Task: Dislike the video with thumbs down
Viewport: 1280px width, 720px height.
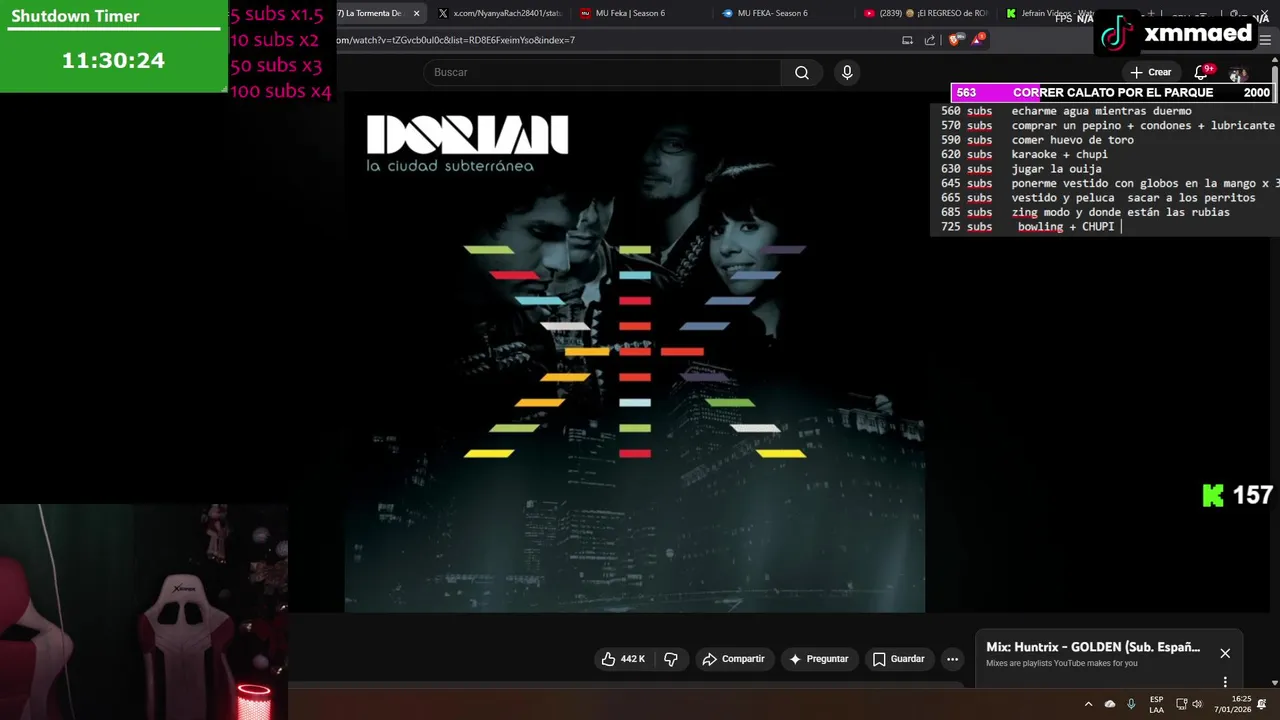Action: [671, 659]
